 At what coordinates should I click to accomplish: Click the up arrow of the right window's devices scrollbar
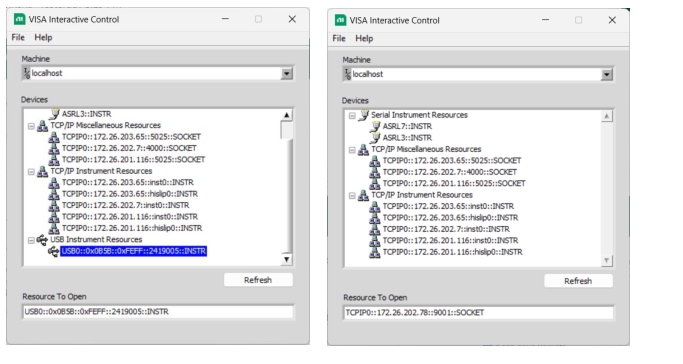point(607,116)
